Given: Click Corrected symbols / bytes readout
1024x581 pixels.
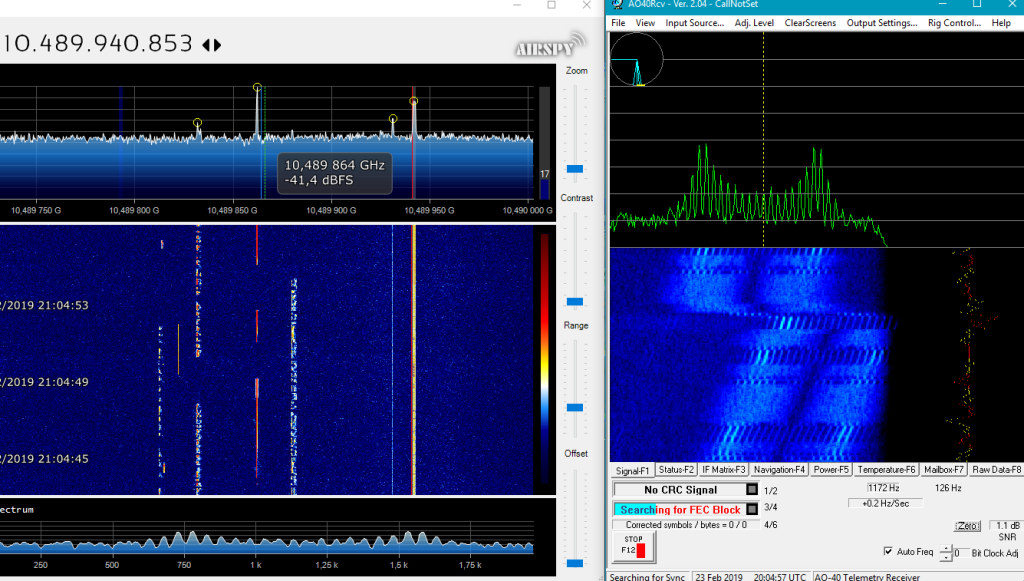Looking at the screenshot, I should pyautogui.click(x=686, y=525).
